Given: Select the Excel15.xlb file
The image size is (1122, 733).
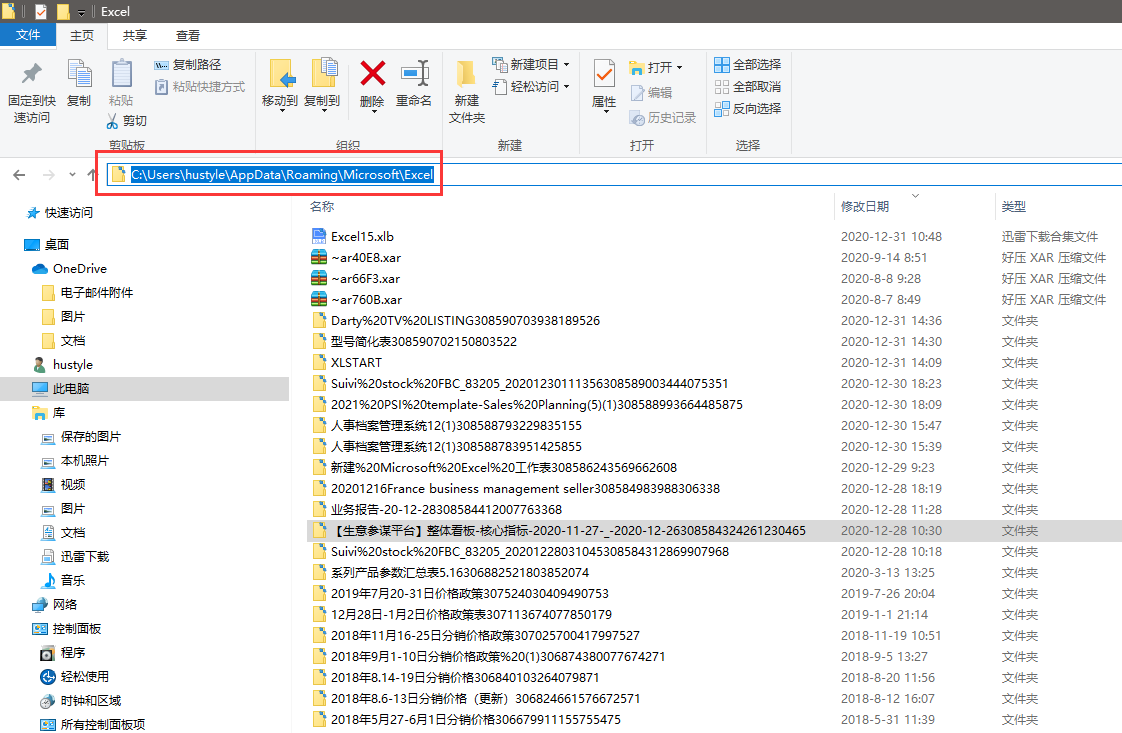Looking at the screenshot, I should [362, 236].
